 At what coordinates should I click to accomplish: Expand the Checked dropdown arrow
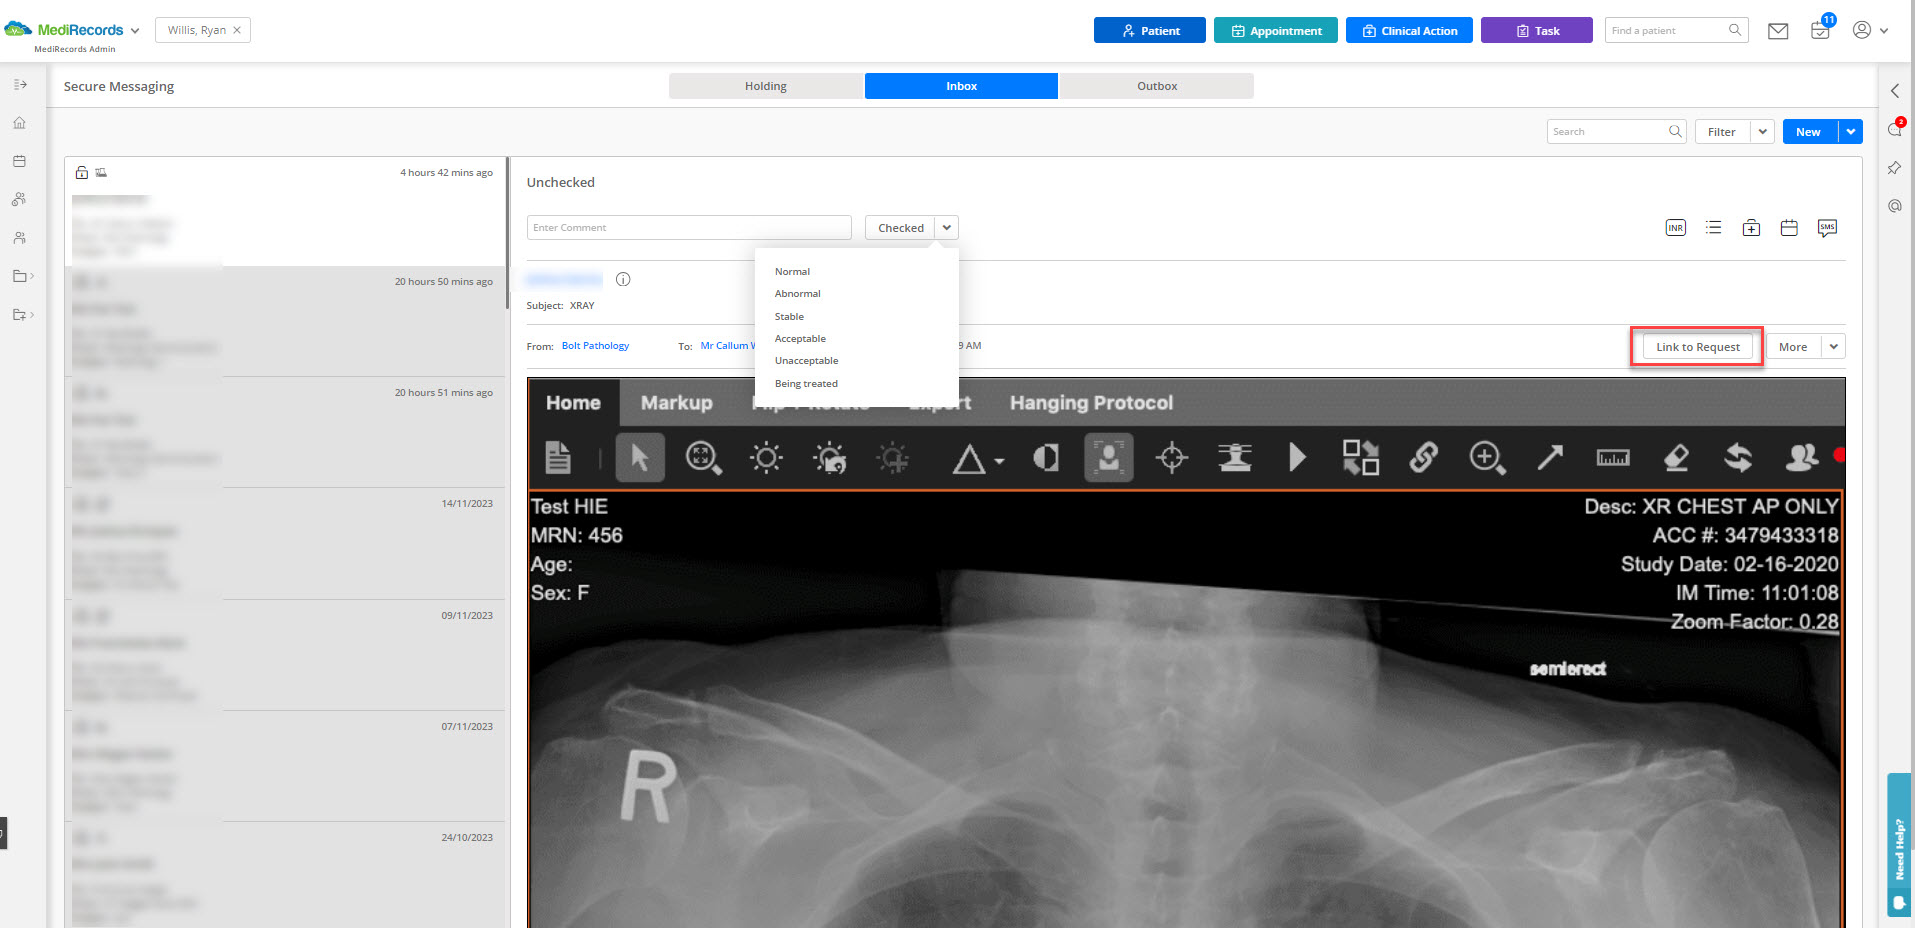click(947, 228)
